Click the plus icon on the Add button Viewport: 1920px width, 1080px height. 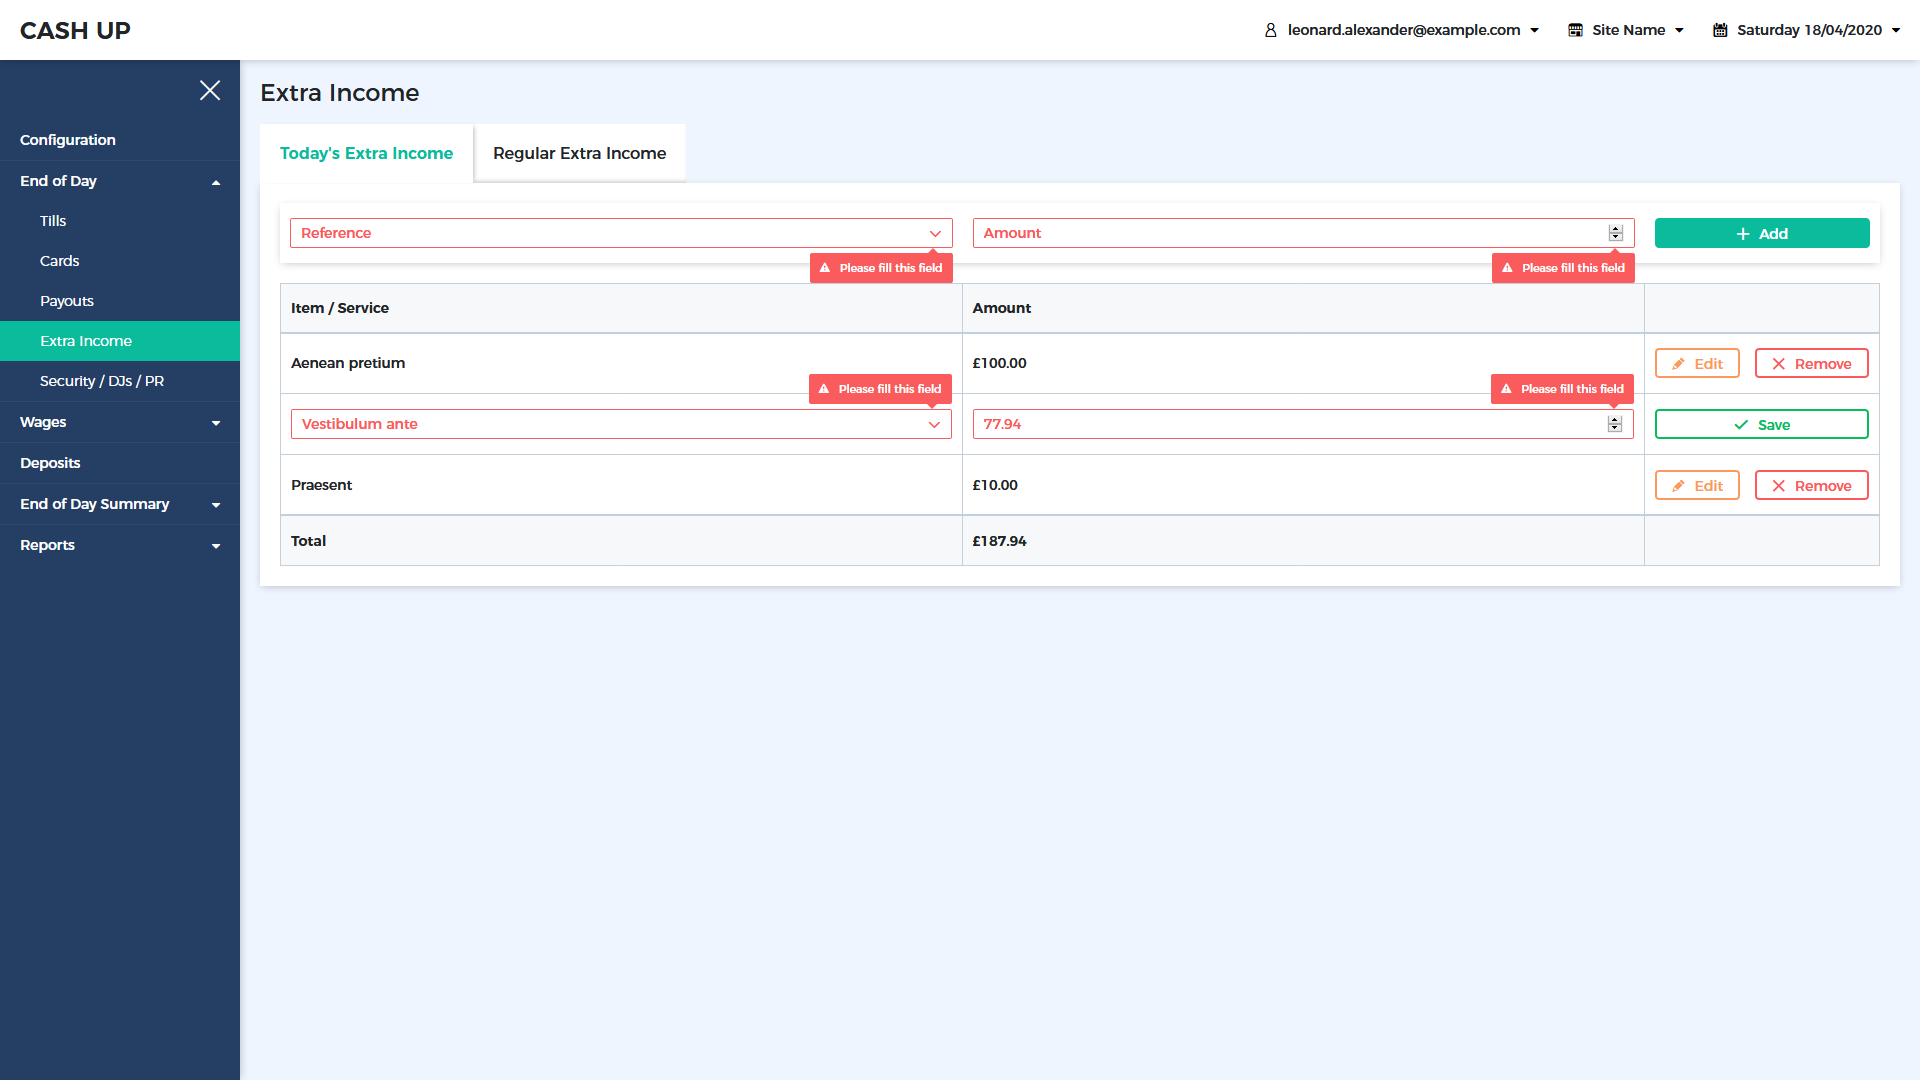coord(1743,234)
